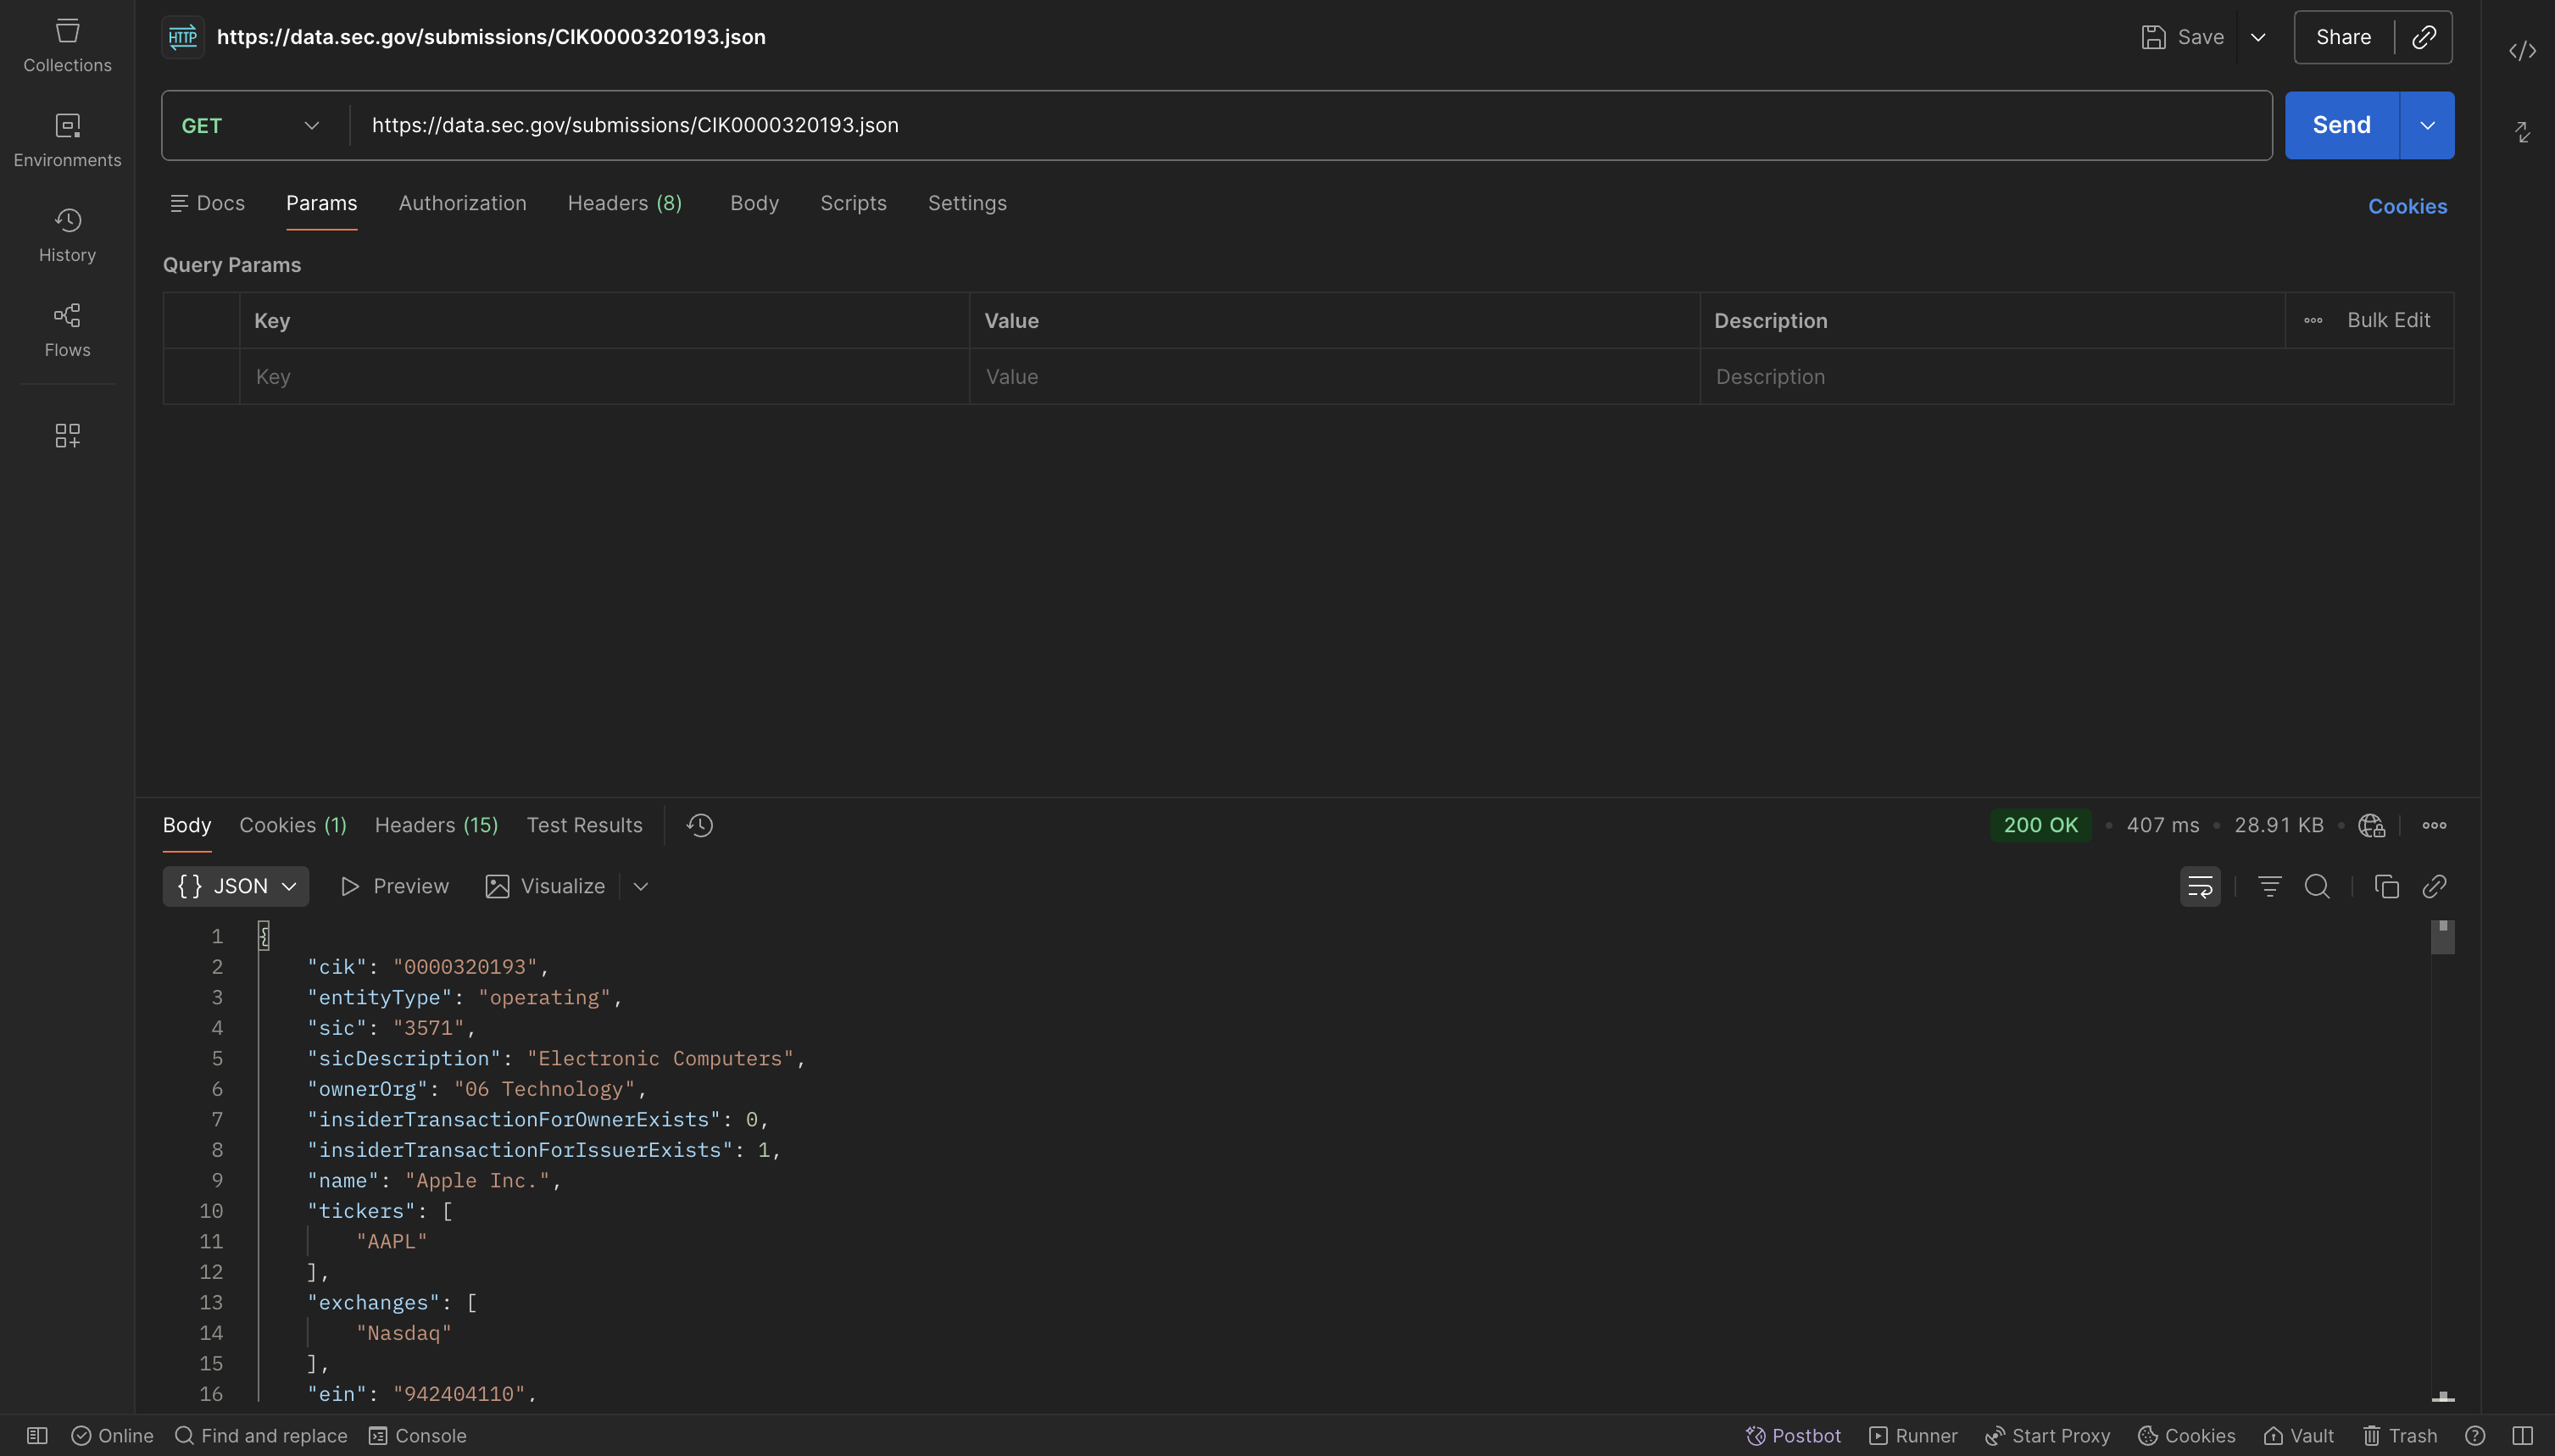
Task: Open the Collections sidebar panel
Action: coord(67,45)
